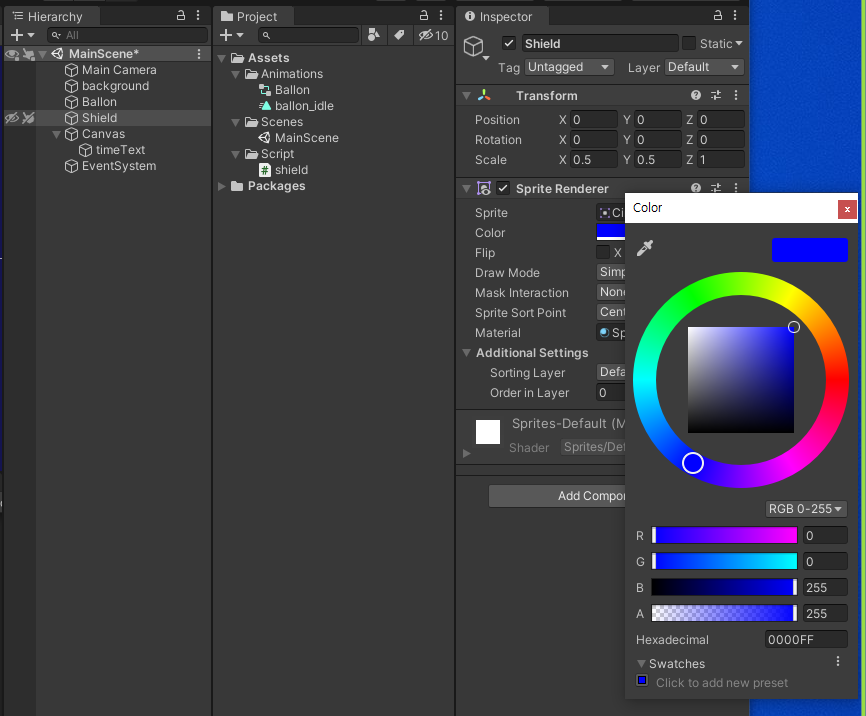The height and width of the screenshot is (716, 866).
Task: Open the Transform component kebab menu
Action: click(736, 95)
